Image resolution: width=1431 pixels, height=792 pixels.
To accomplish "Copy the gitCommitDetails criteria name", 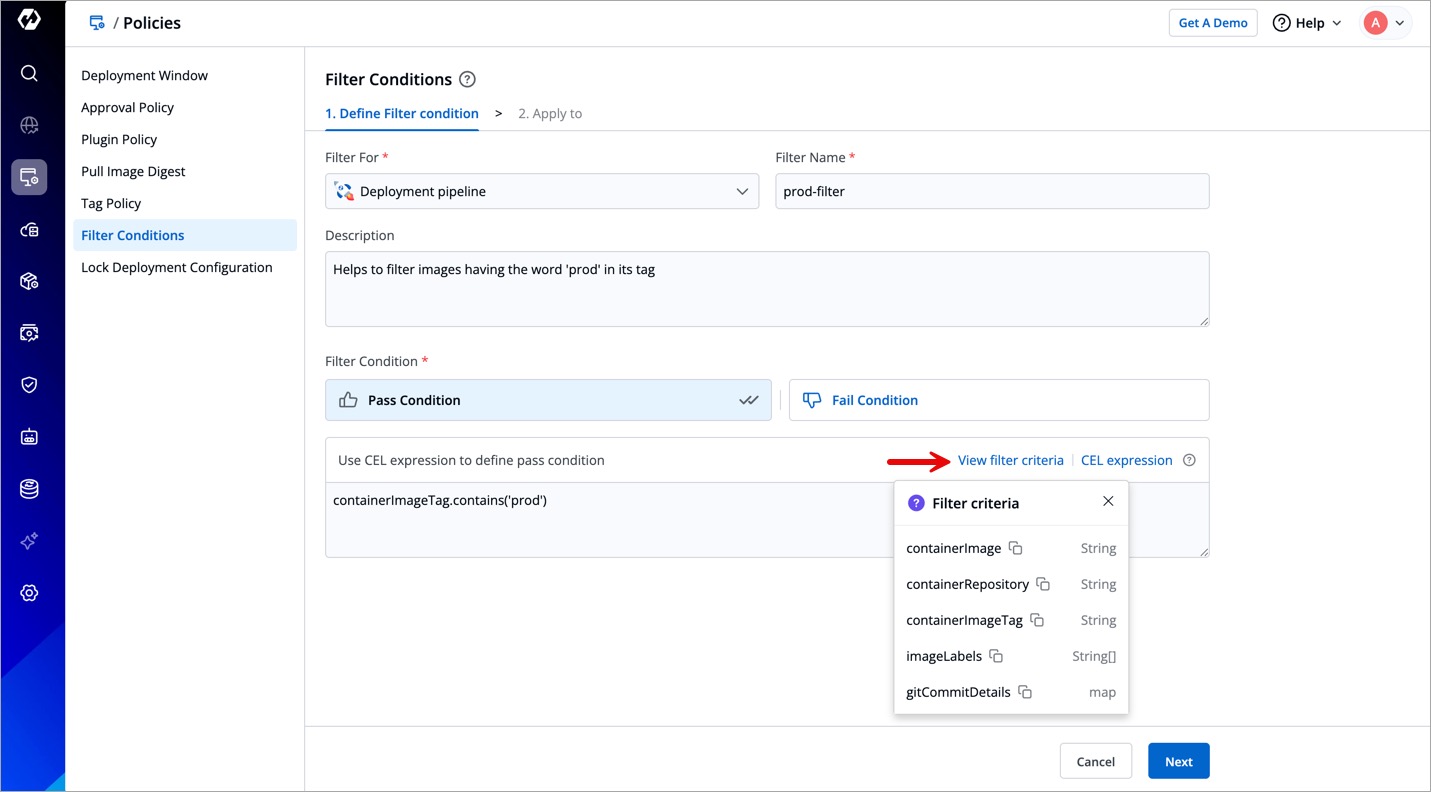I will [1025, 692].
